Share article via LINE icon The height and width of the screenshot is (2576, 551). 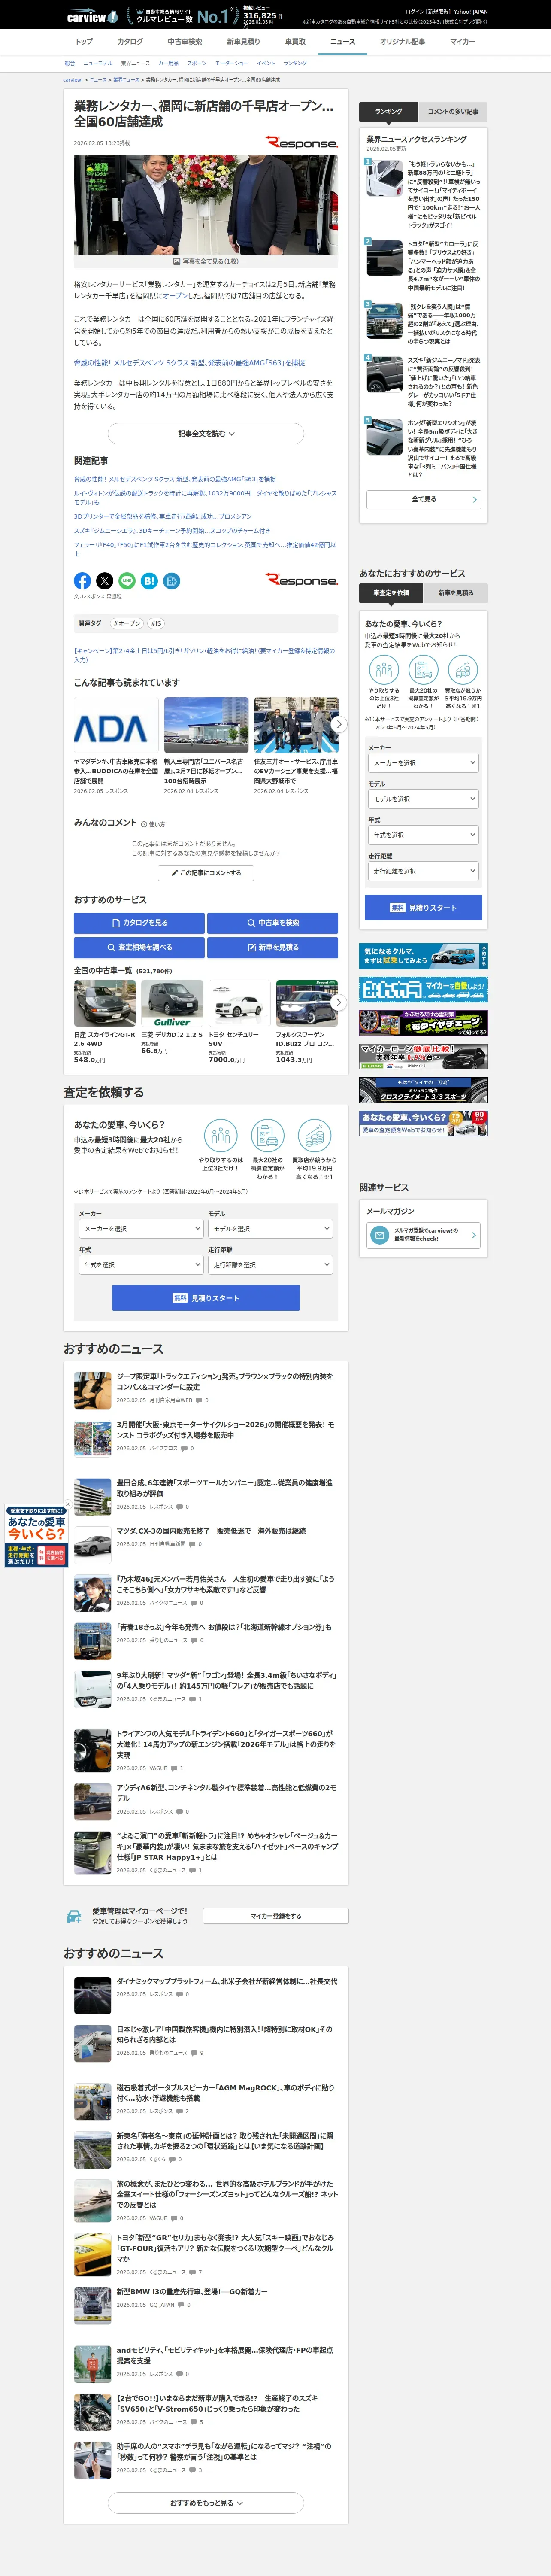[127, 580]
